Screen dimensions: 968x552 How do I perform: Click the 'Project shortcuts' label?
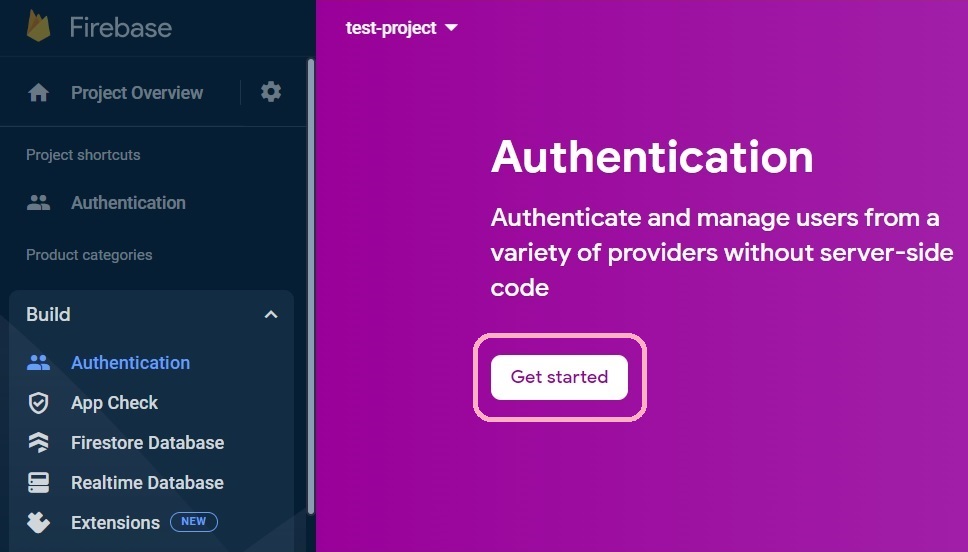[83, 155]
